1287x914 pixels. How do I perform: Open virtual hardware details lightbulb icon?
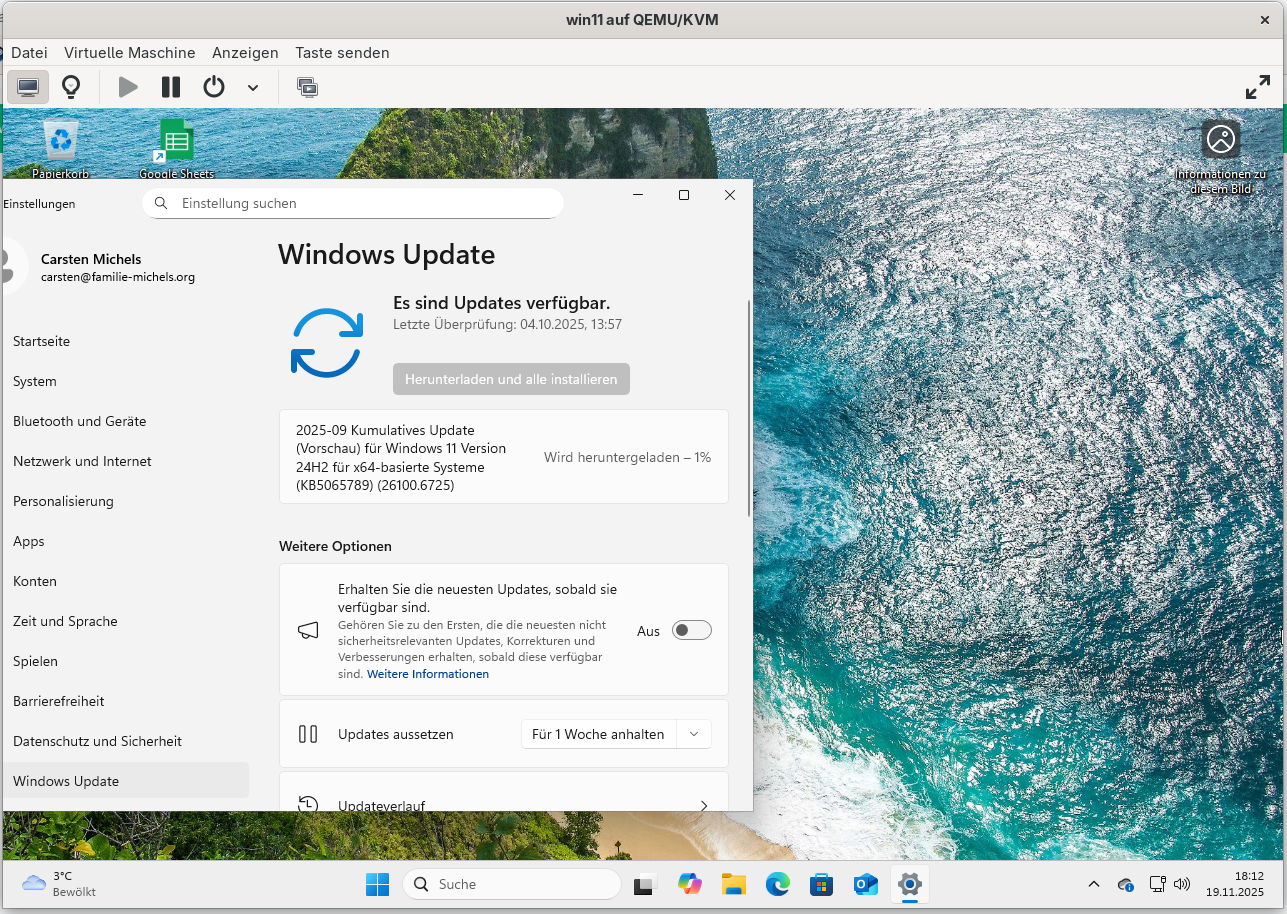coord(71,87)
